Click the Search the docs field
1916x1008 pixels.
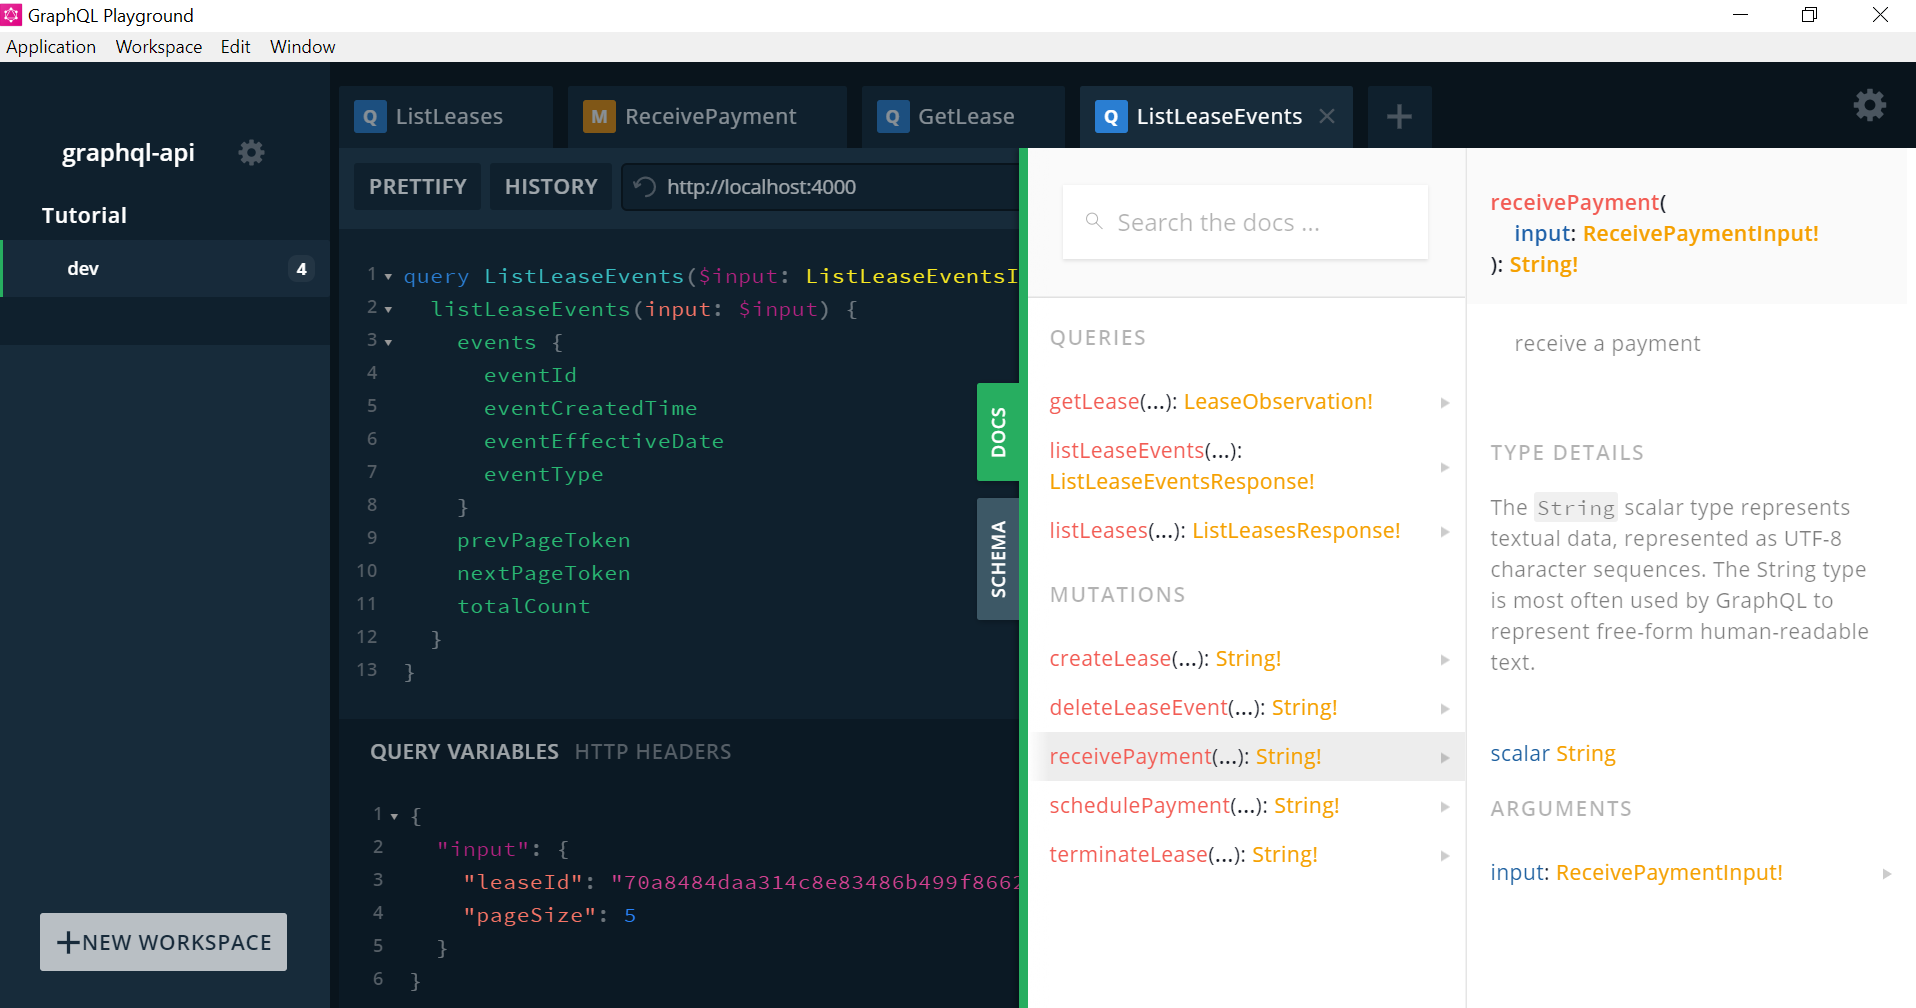(x=1245, y=222)
